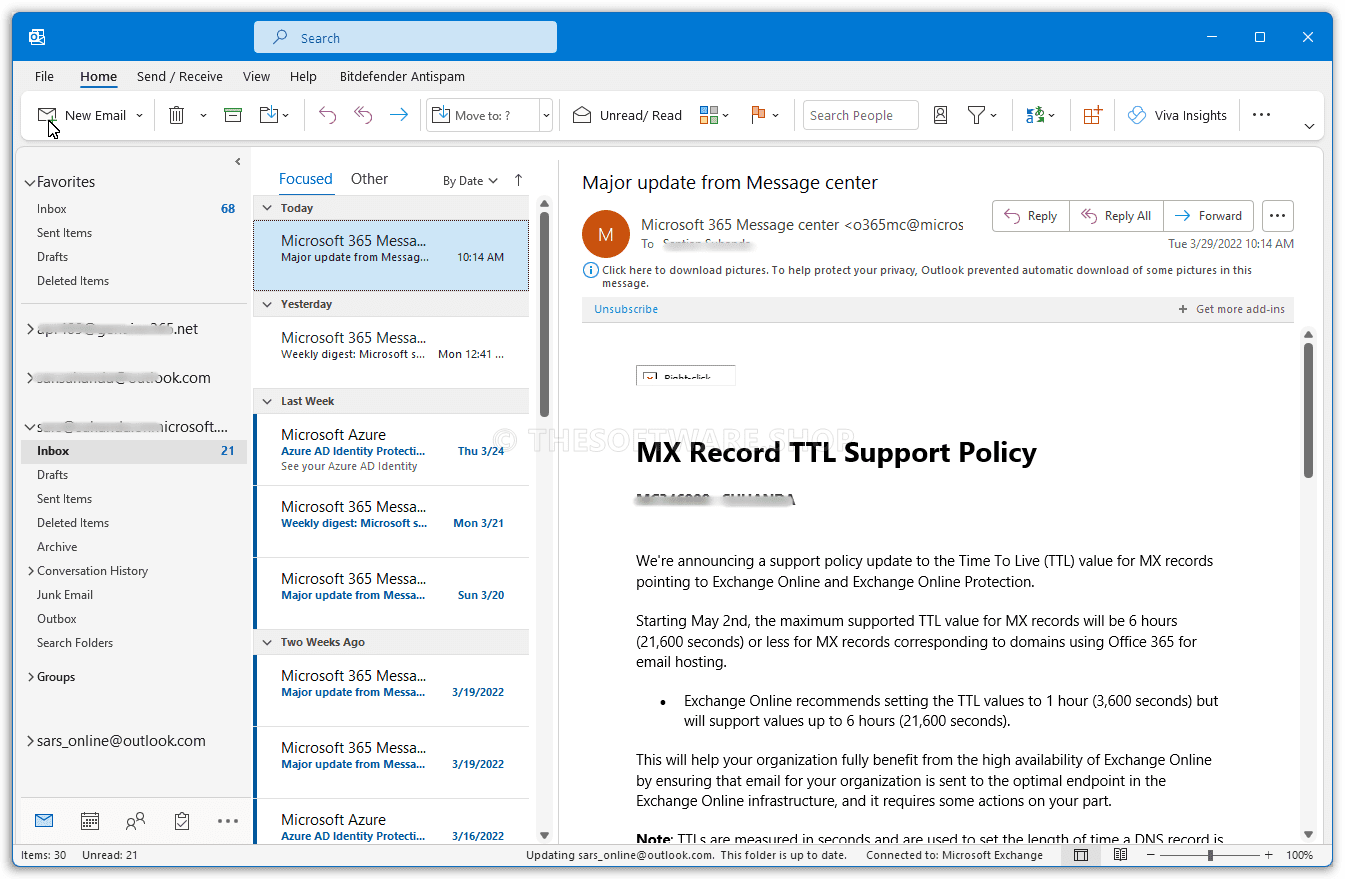Toggle Unread/Read status
Viewport: 1345px width, 879px height.
point(627,115)
